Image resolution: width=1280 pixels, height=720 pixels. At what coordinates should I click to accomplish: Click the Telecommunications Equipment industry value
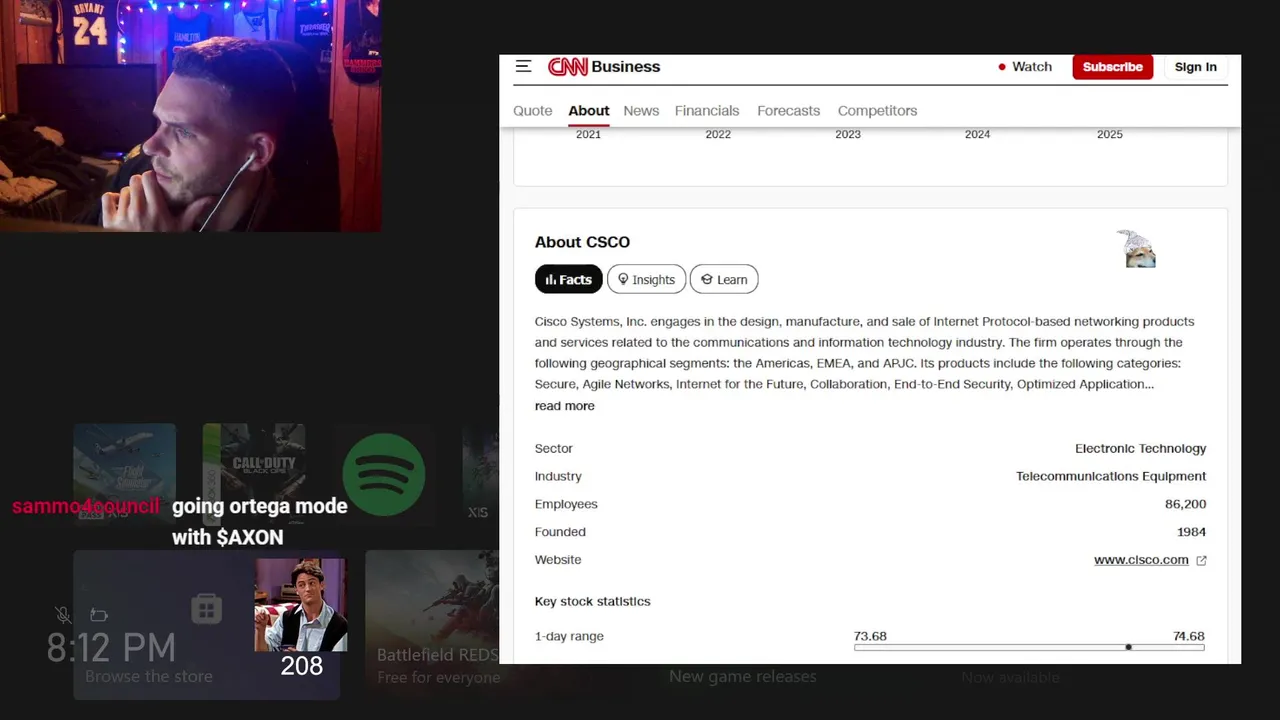click(1111, 476)
